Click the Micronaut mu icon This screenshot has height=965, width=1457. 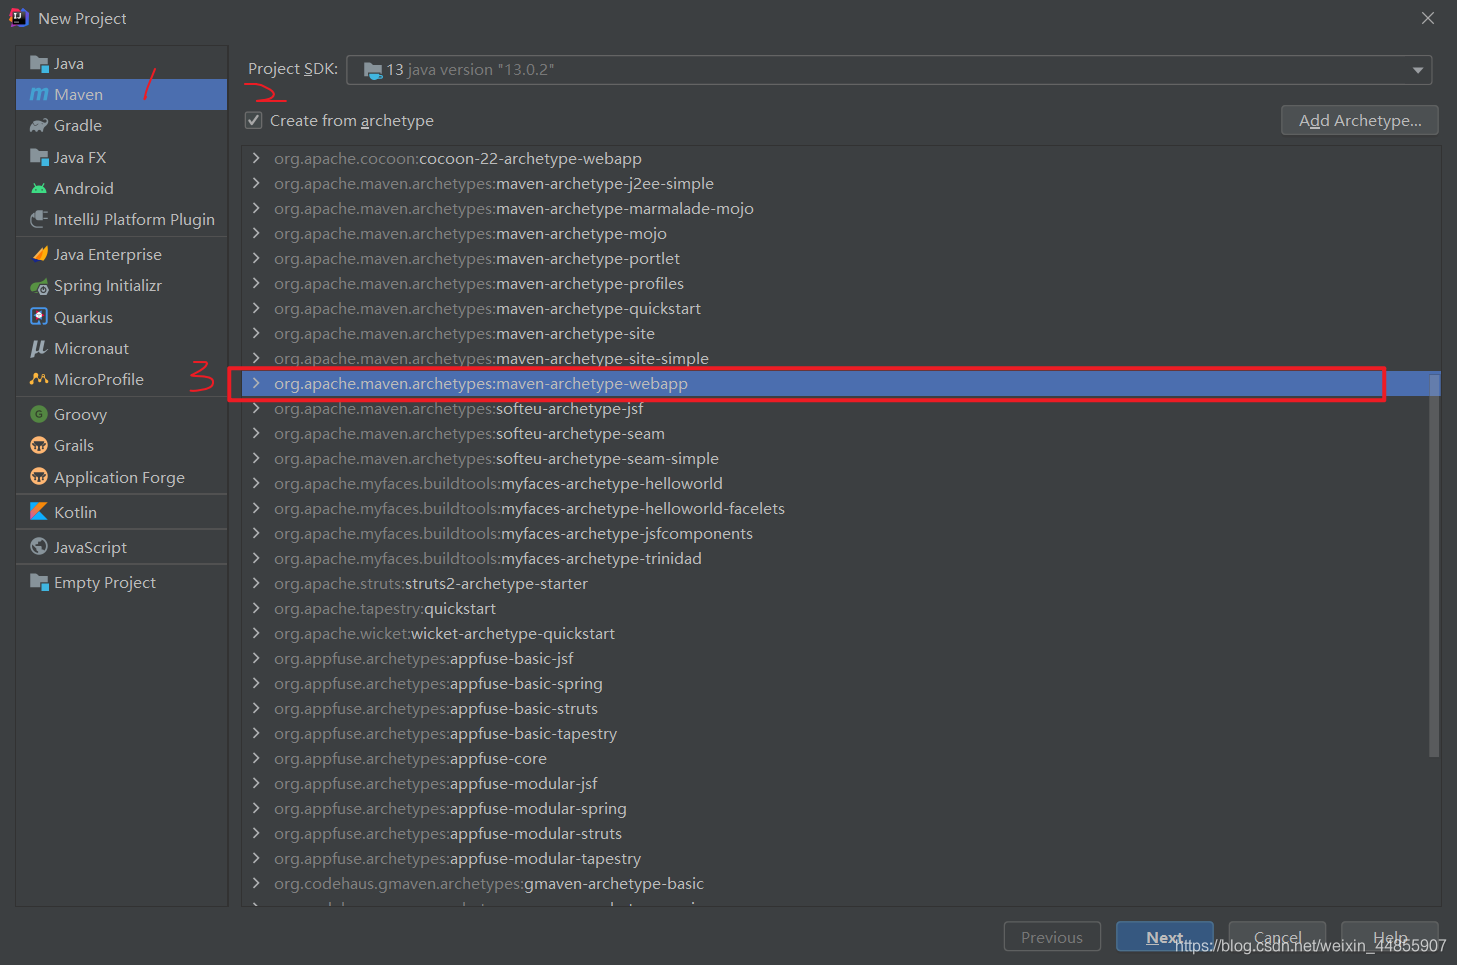[39, 348]
